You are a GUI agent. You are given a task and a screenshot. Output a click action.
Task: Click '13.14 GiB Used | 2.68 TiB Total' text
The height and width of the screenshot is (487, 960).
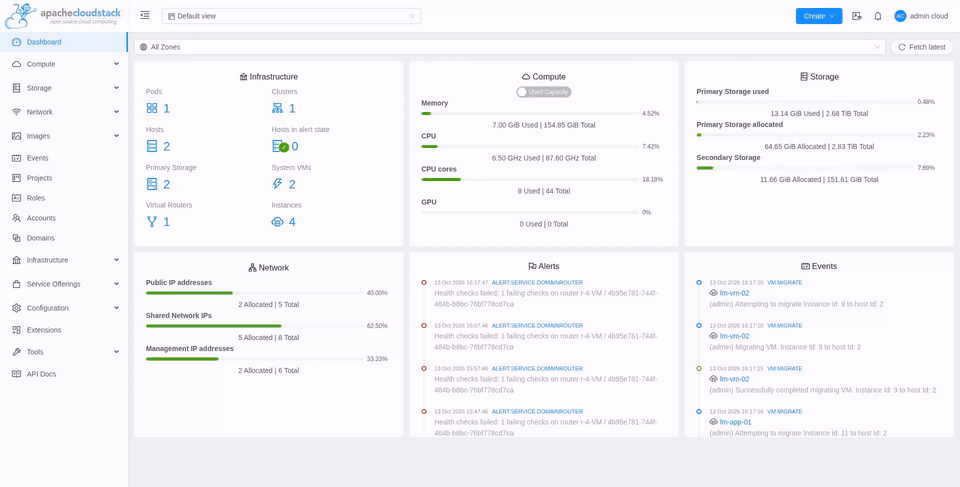pos(819,113)
